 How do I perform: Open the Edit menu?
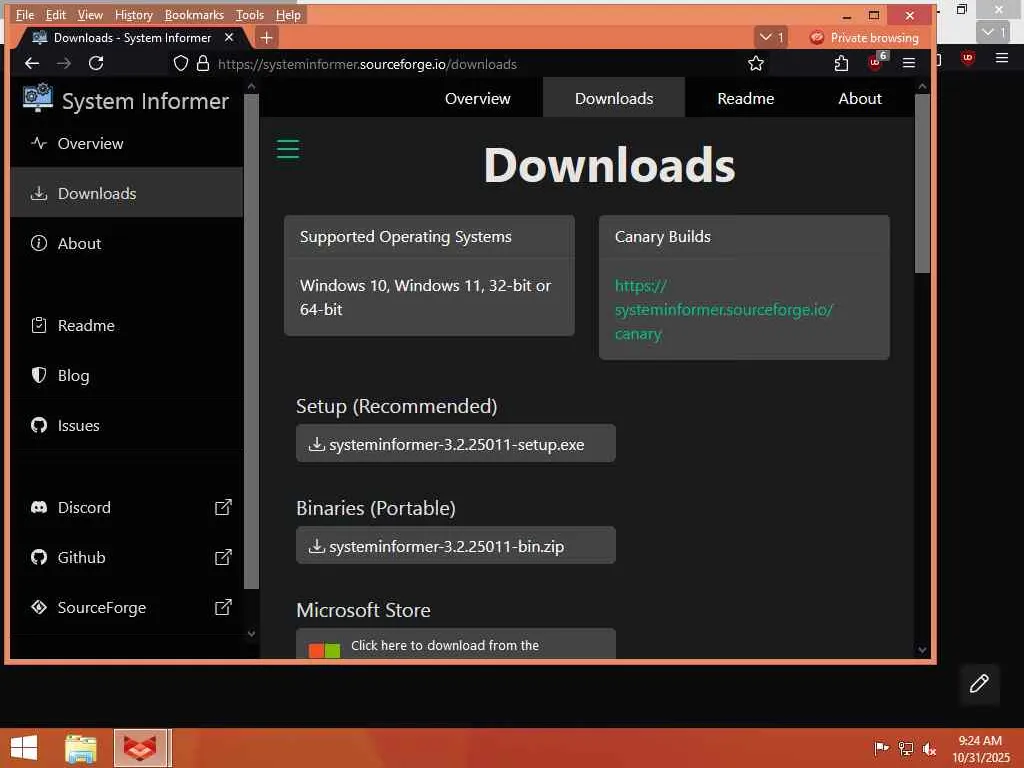[x=56, y=14]
